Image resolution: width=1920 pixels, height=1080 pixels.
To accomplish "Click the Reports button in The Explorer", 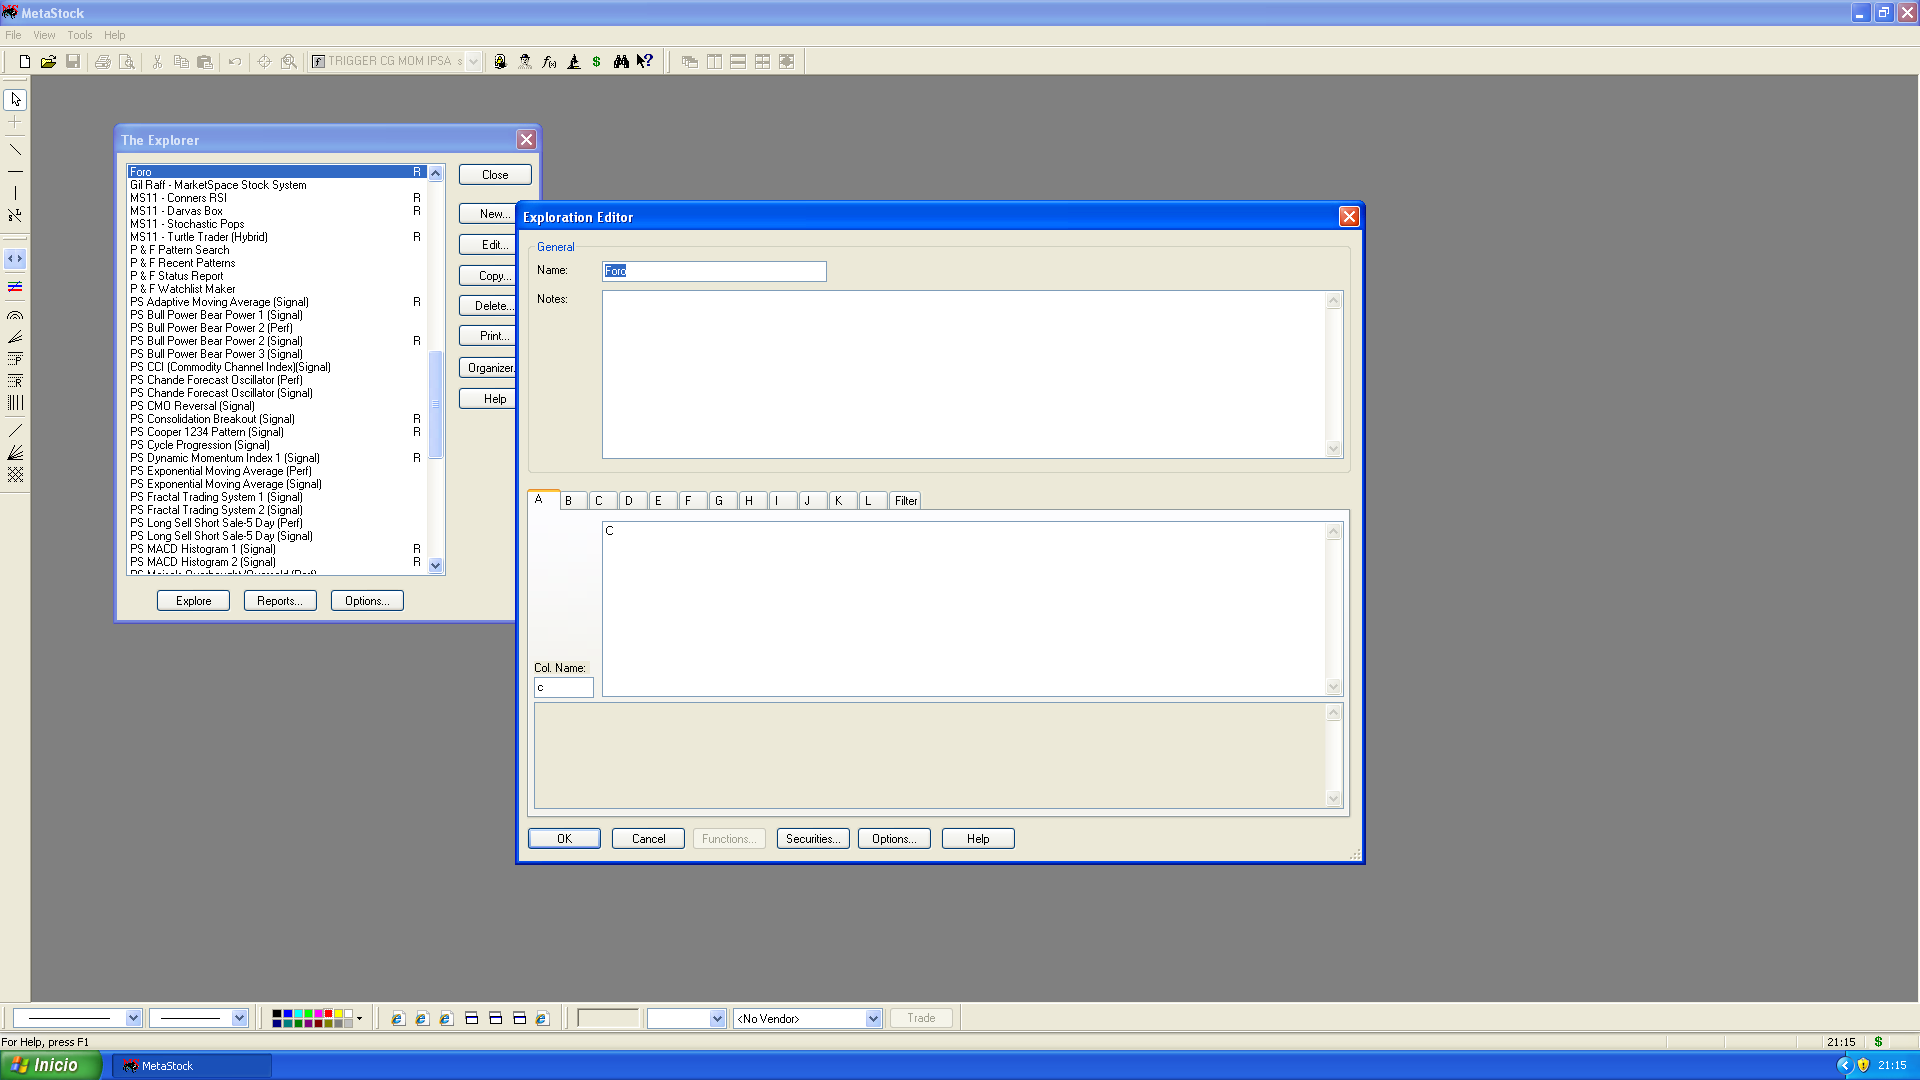I will (x=278, y=600).
